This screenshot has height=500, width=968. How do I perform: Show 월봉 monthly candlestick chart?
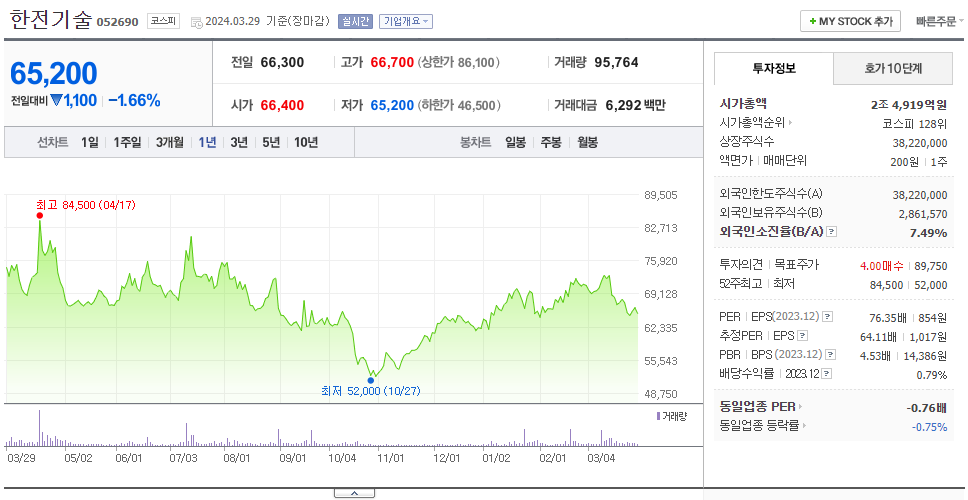588,143
